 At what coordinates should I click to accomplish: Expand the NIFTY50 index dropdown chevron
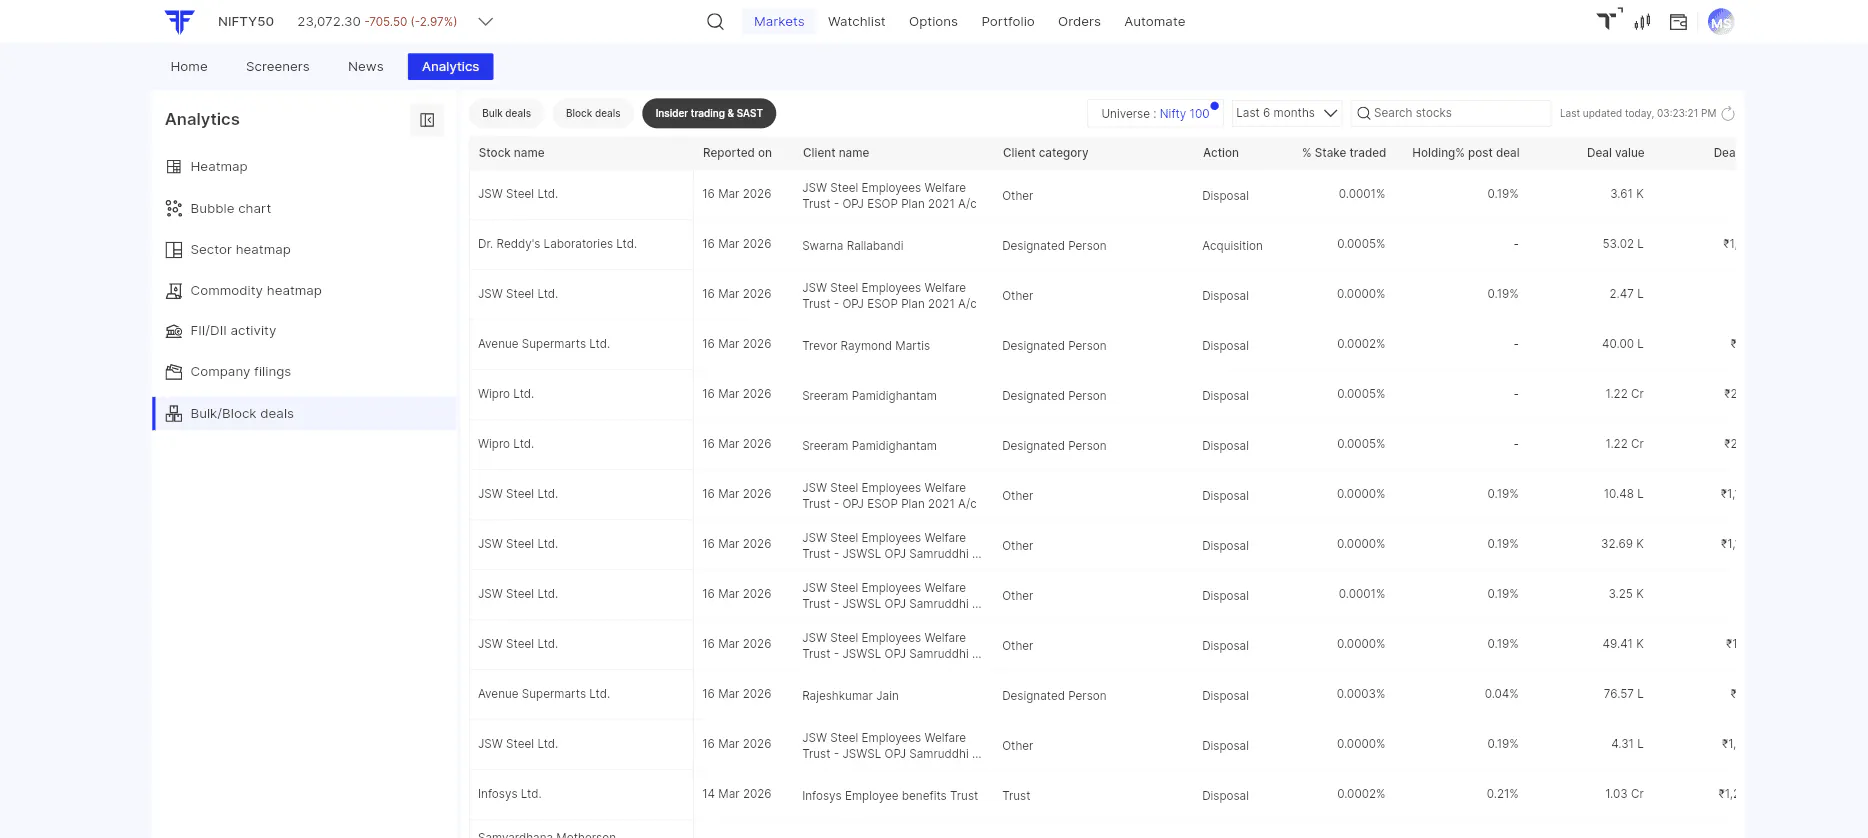coord(486,21)
